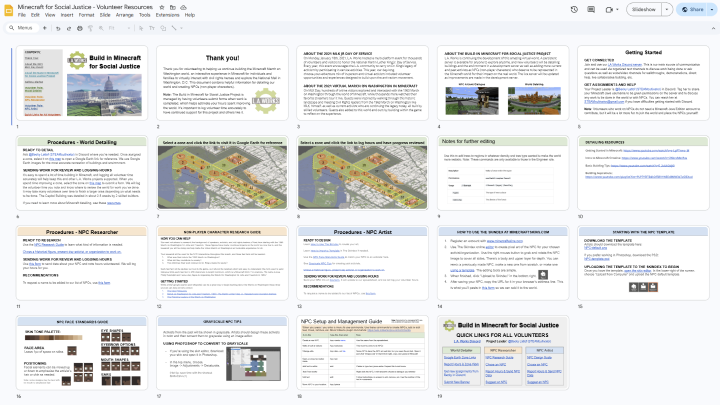Open version history
Screen dimensions: 720x405
point(574,9)
